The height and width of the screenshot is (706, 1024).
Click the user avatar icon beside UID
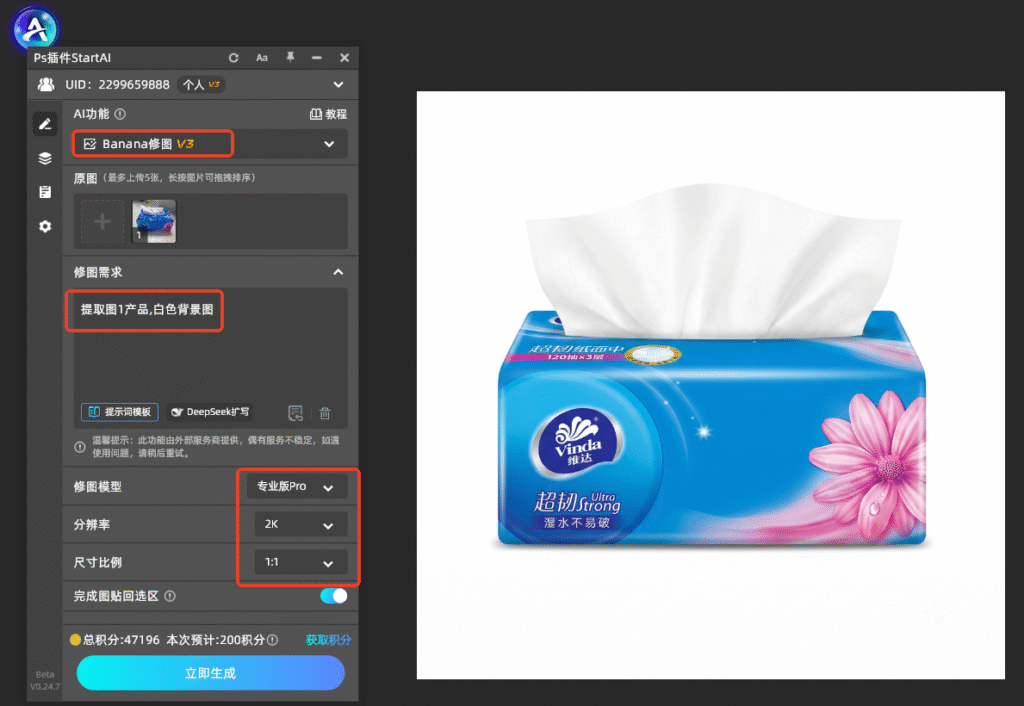tap(46, 84)
